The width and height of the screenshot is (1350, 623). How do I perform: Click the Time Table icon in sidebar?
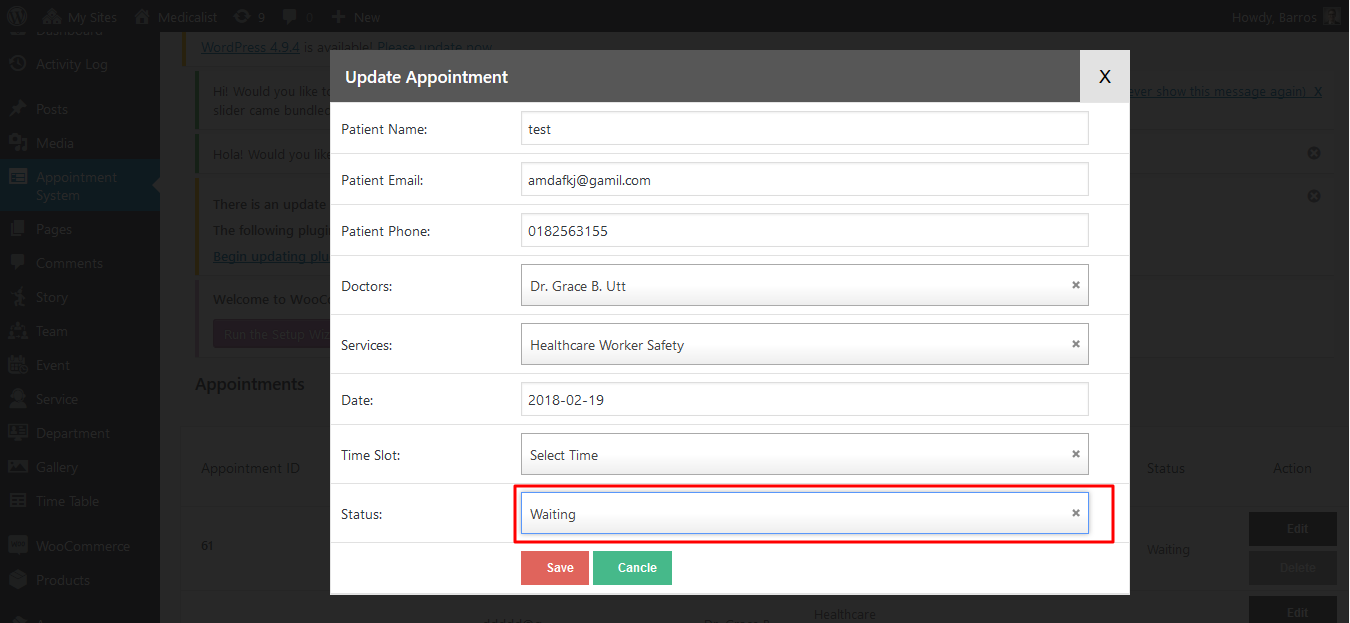tap(18, 501)
